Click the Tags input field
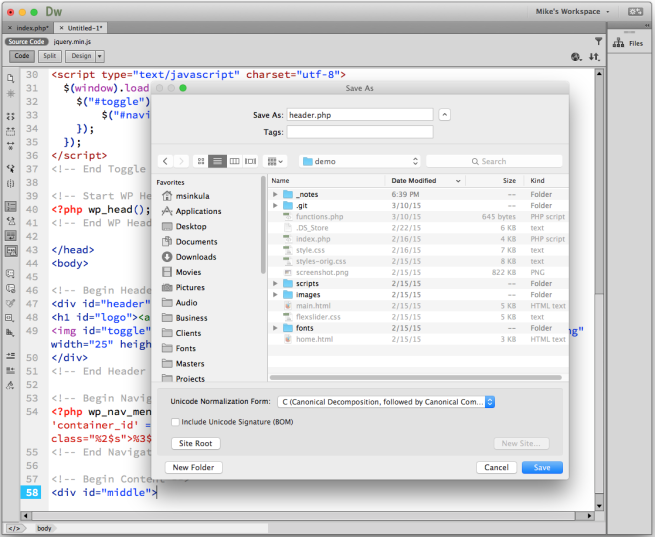Screen dimensions: 655x537 coord(360,132)
